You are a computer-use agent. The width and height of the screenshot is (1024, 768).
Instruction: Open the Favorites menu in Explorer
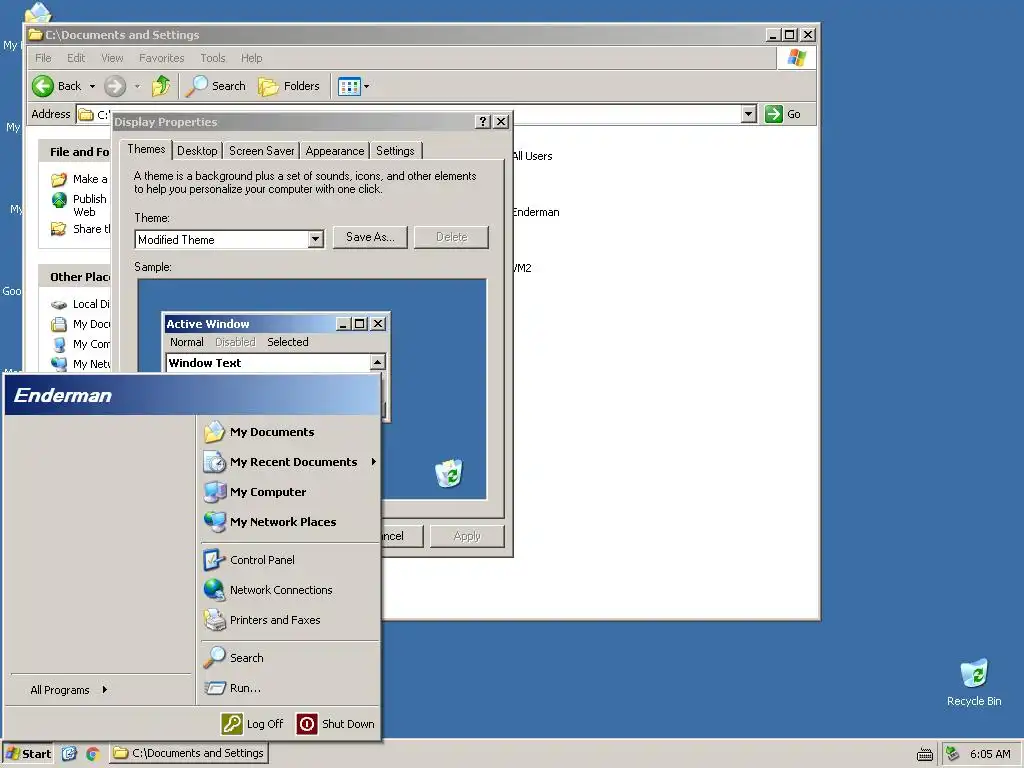[161, 58]
